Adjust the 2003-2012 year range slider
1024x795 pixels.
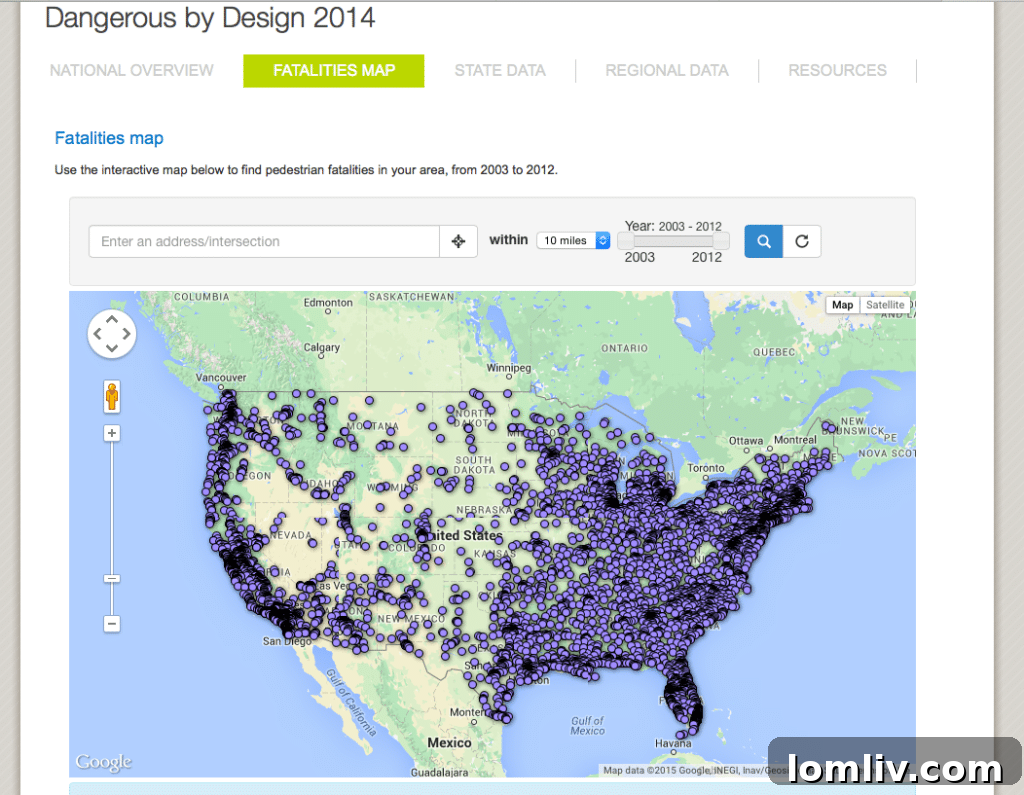pos(673,240)
